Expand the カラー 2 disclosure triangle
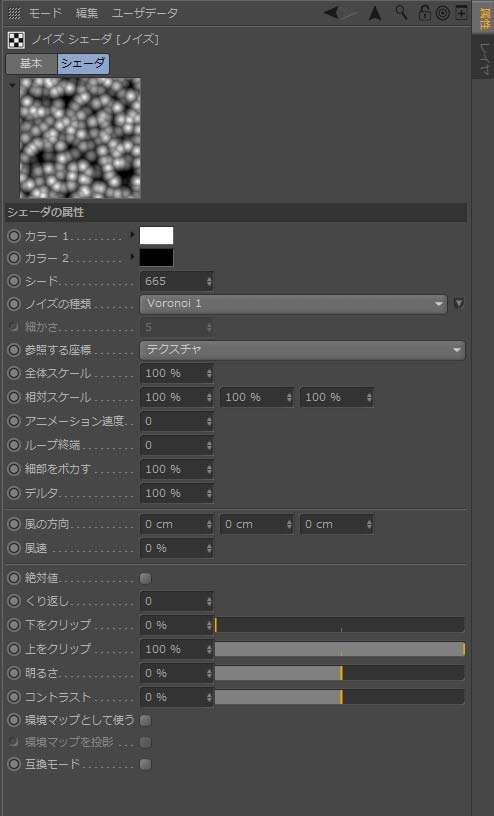The image size is (494, 816). 132,257
